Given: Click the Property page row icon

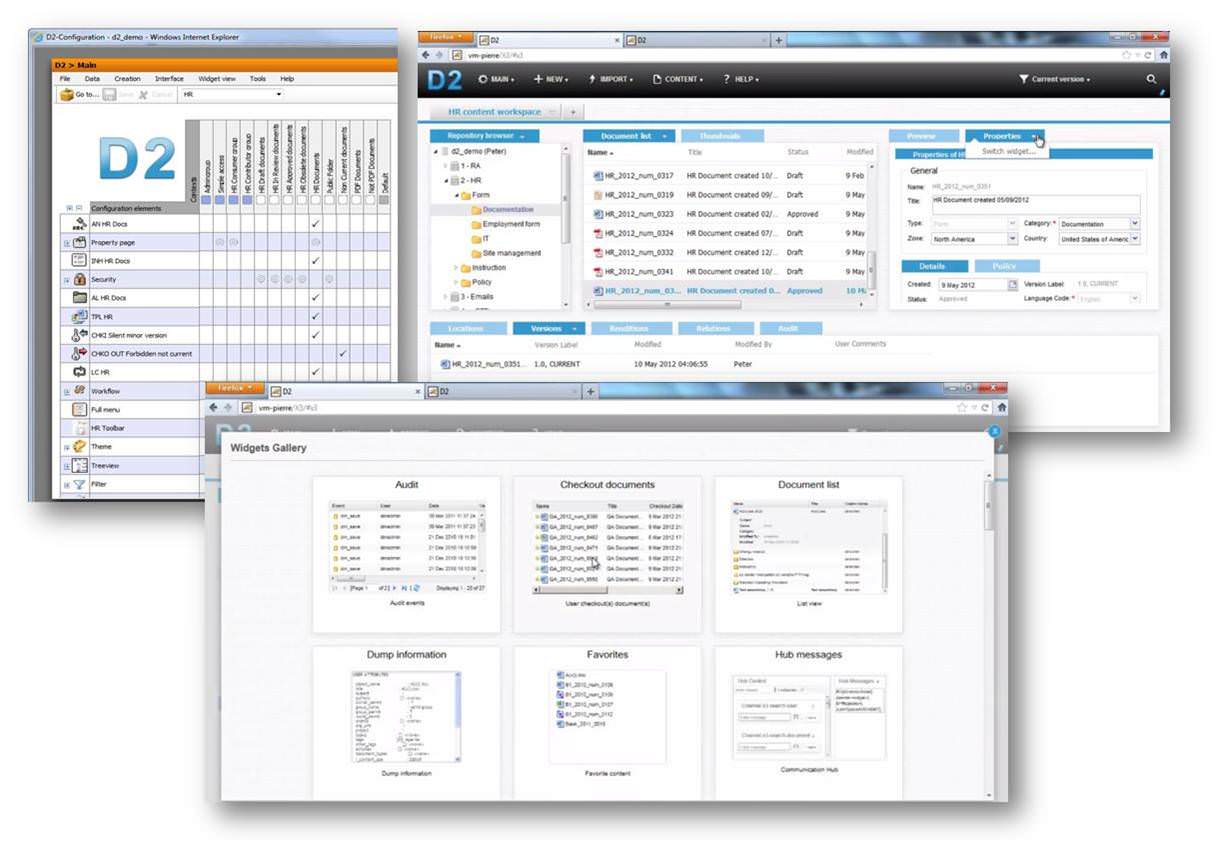Looking at the screenshot, I should click(x=79, y=242).
